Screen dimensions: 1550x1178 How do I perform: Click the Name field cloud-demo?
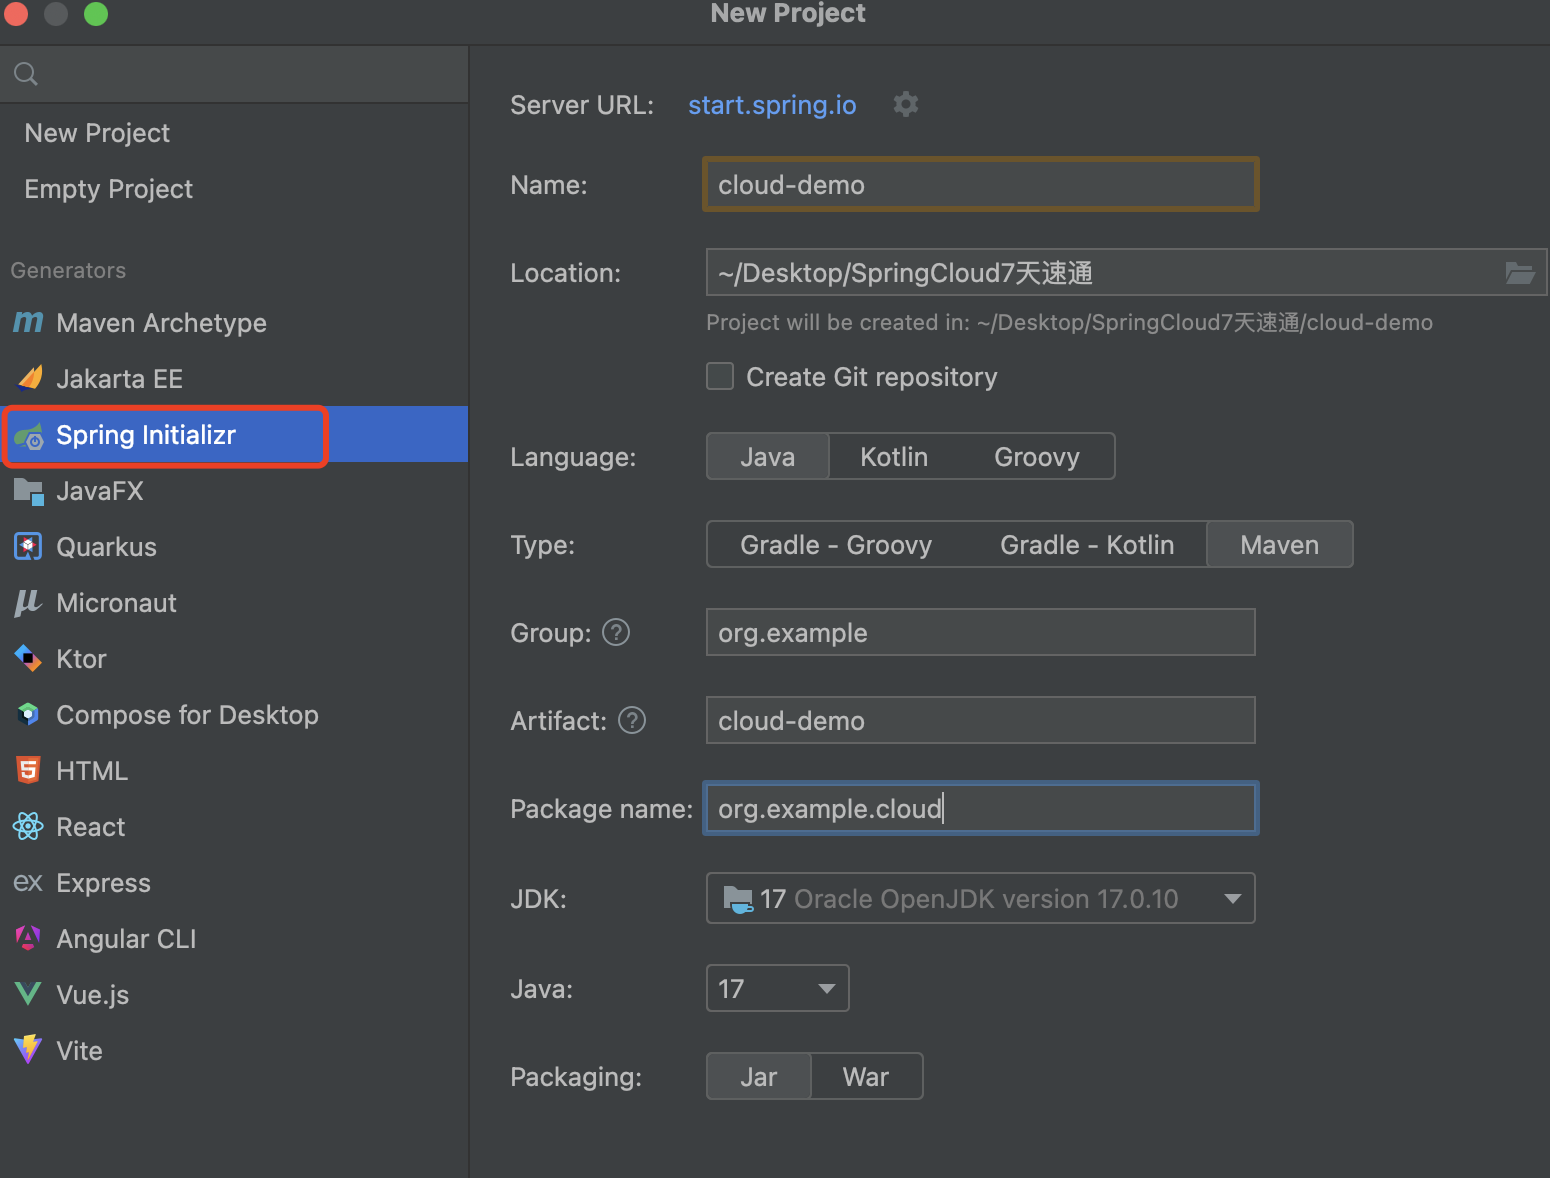point(980,184)
